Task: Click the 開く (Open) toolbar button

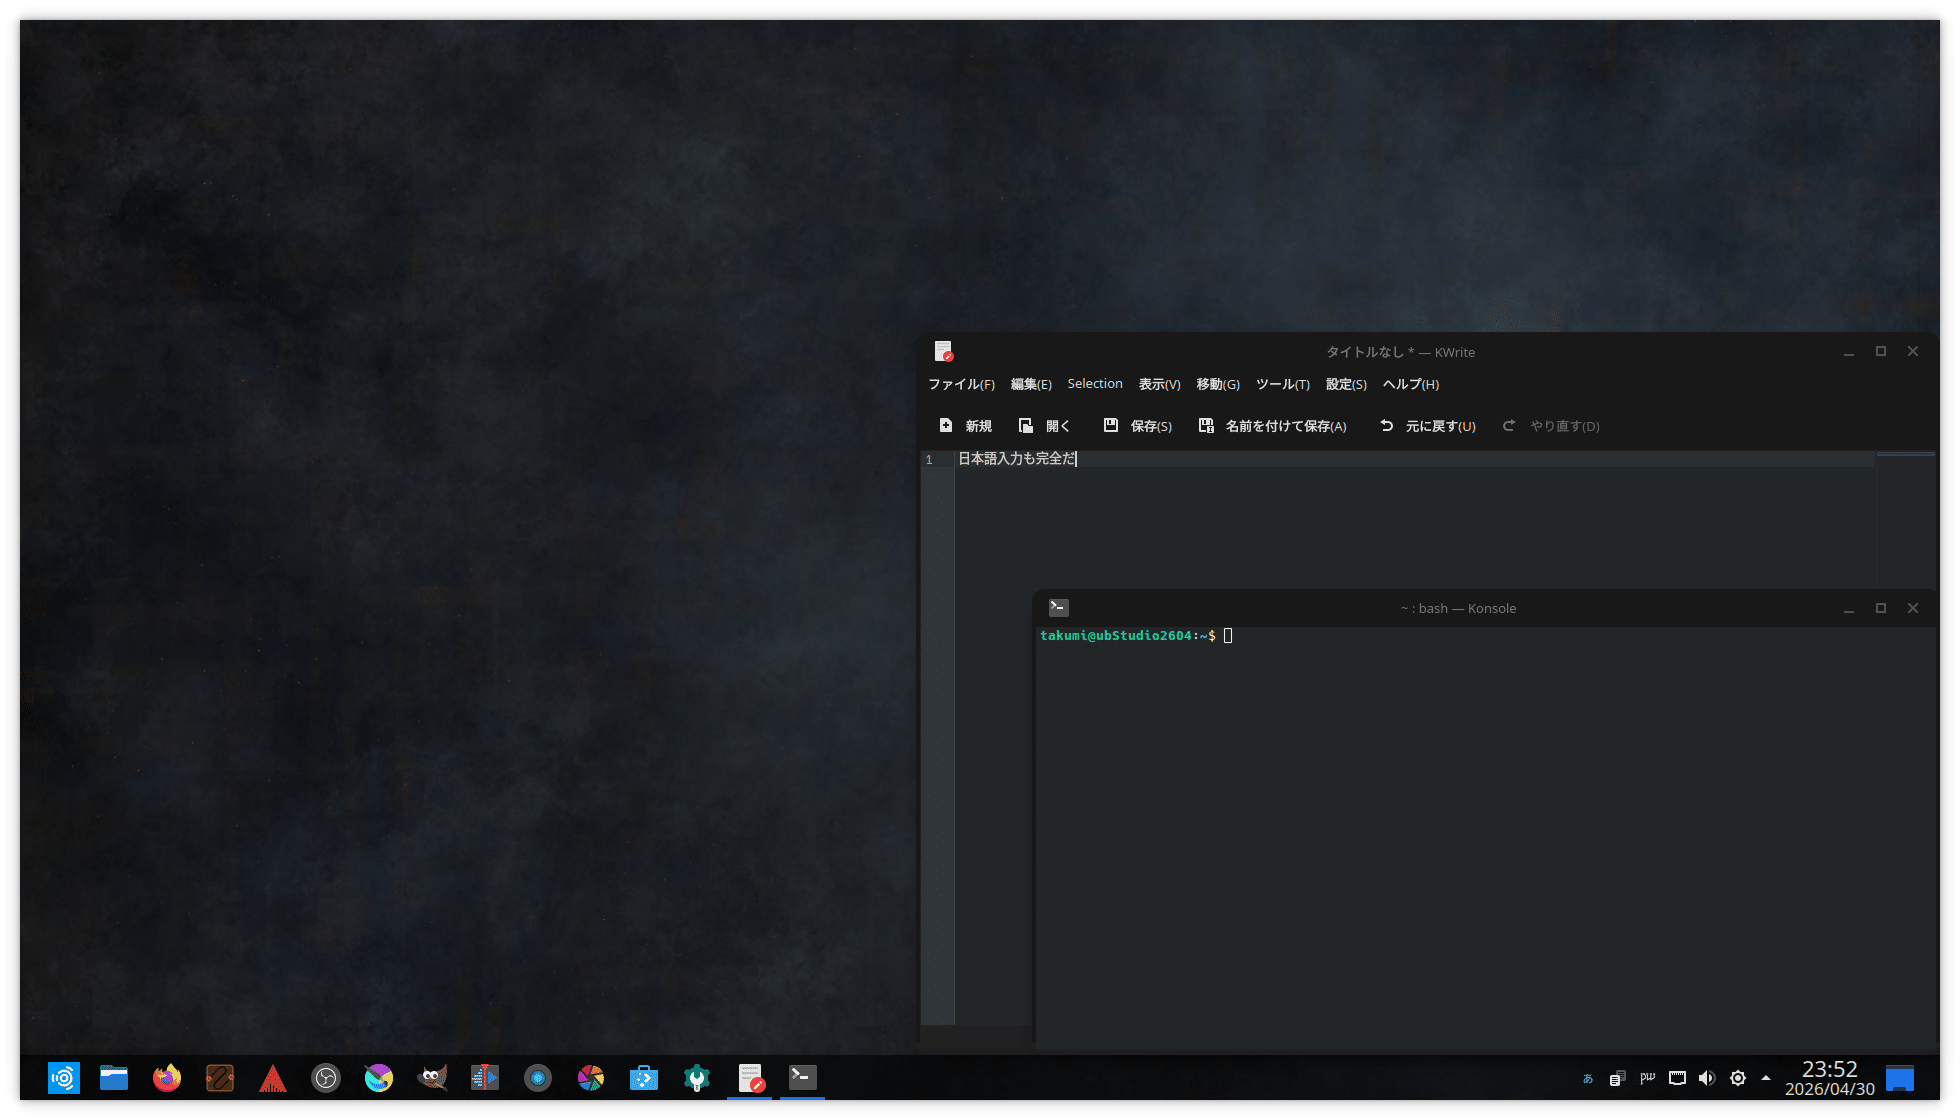Action: click(x=1044, y=426)
